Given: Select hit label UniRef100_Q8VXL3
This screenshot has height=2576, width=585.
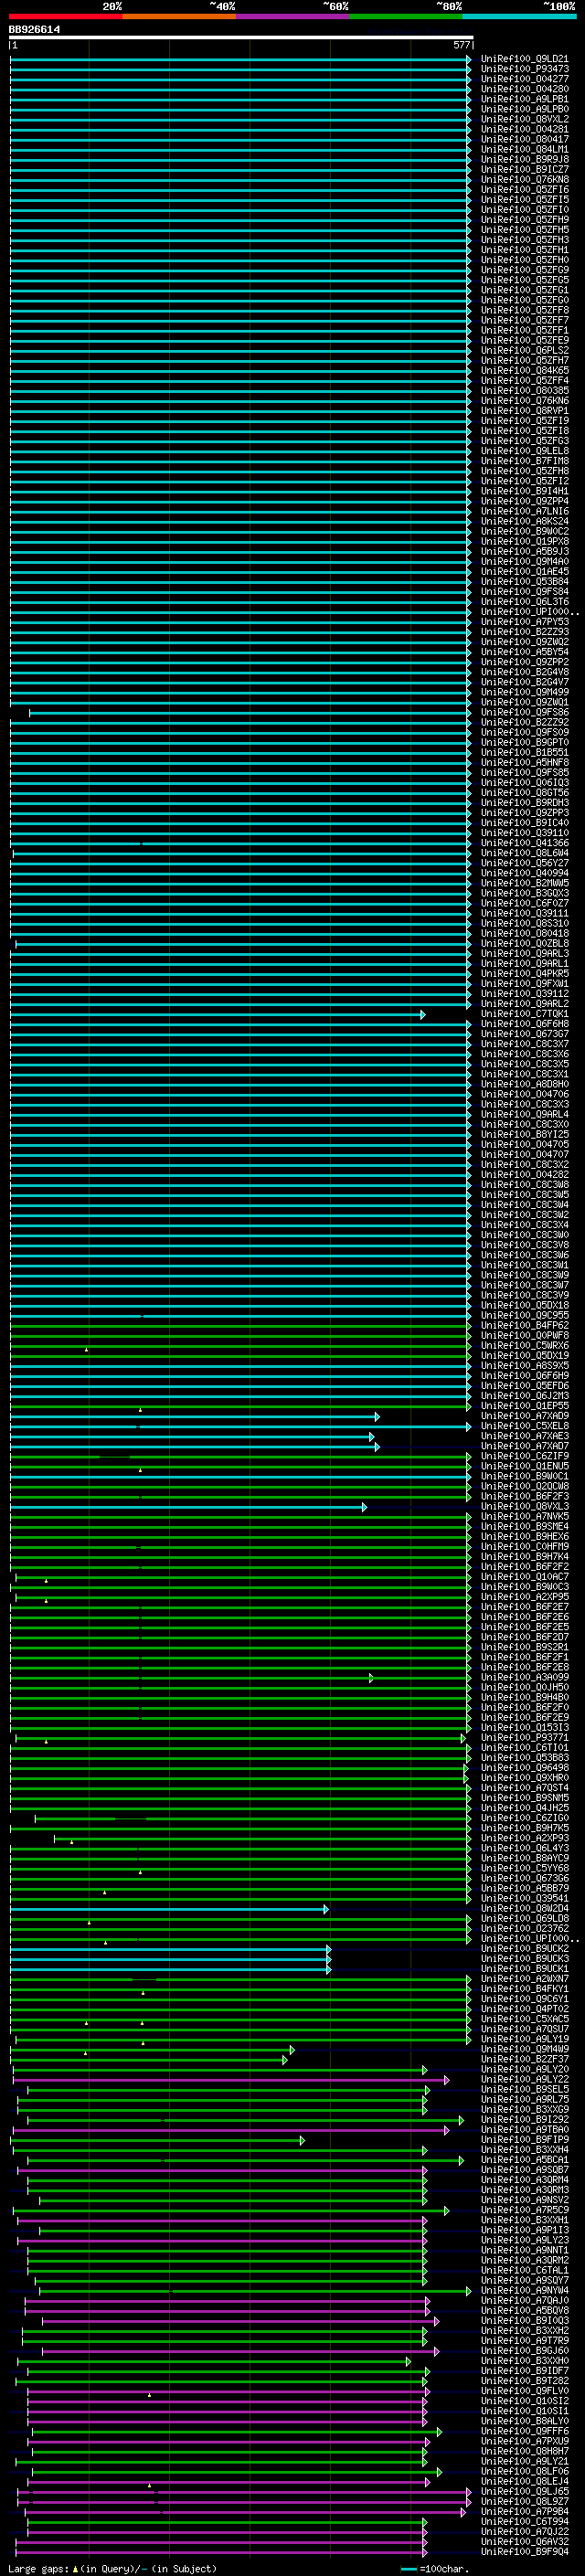Looking at the screenshot, I should 525,1507.
